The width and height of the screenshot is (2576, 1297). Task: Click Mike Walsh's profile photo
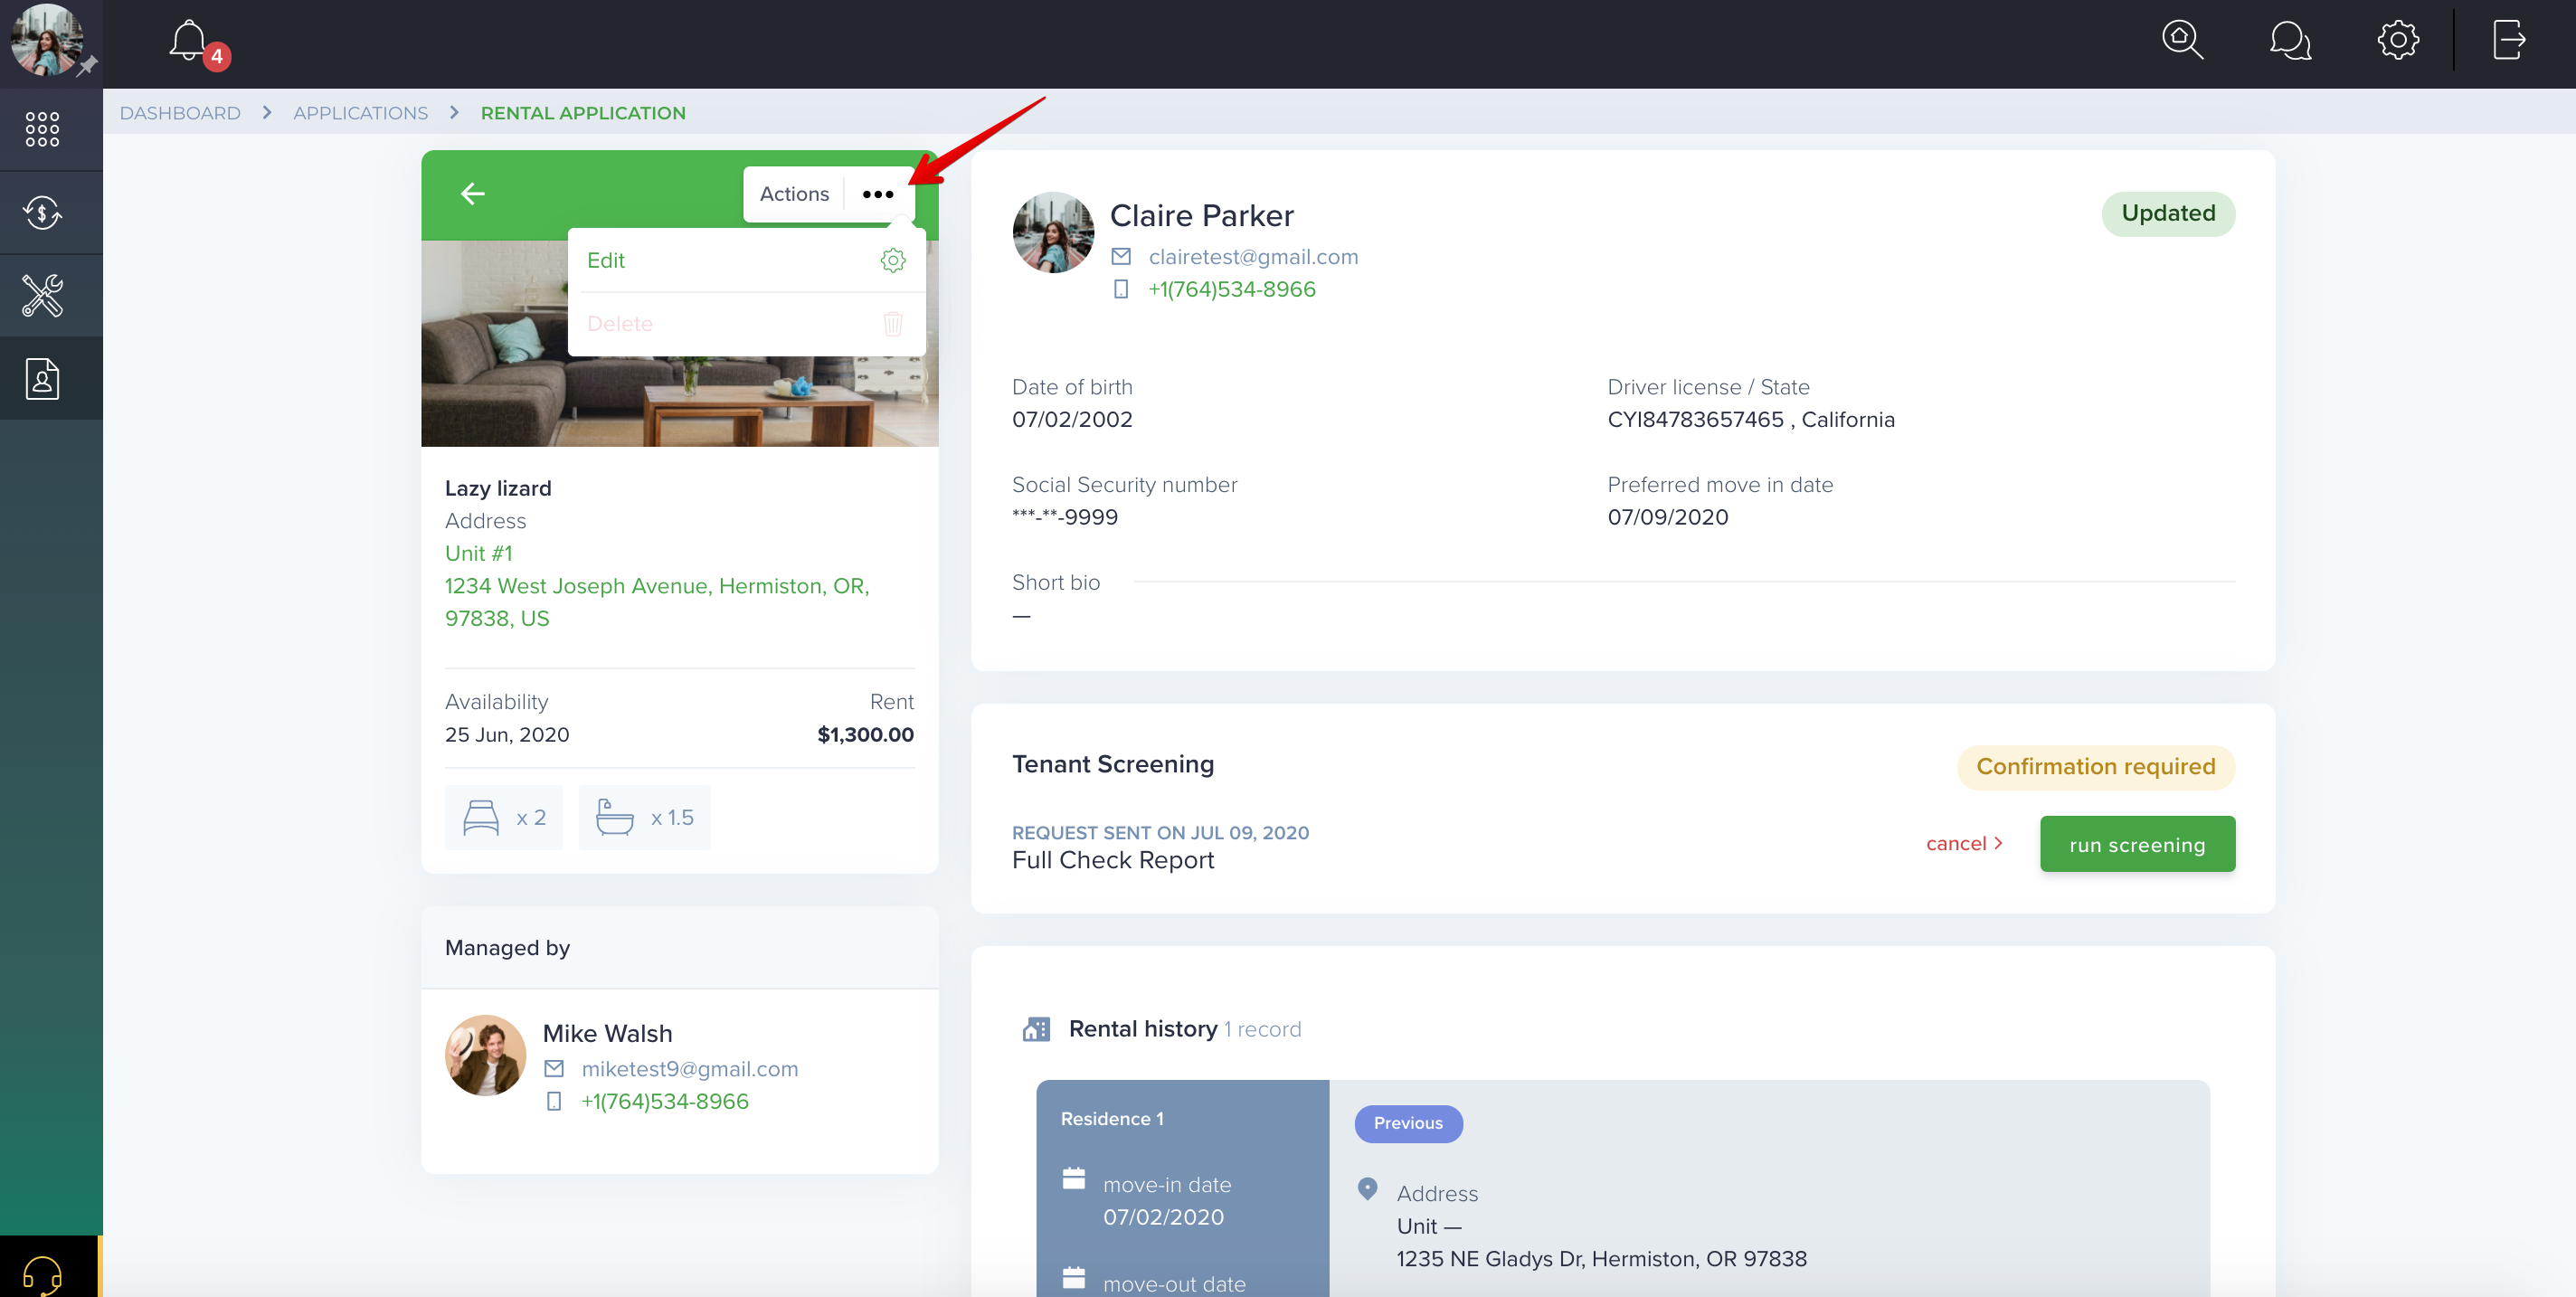[485, 1056]
